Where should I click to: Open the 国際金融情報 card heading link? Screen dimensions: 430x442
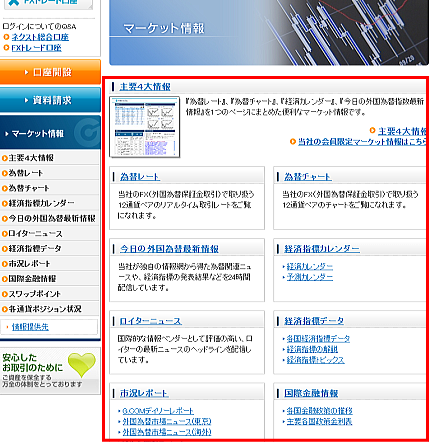pyautogui.click(x=311, y=393)
